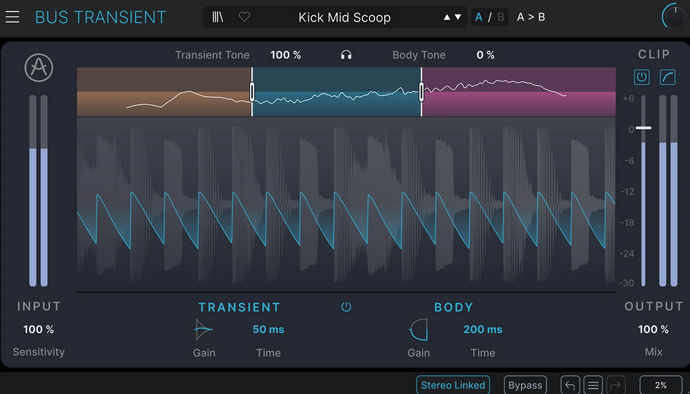Select the Input Sensitivity 100 % value

click(39, 329)
